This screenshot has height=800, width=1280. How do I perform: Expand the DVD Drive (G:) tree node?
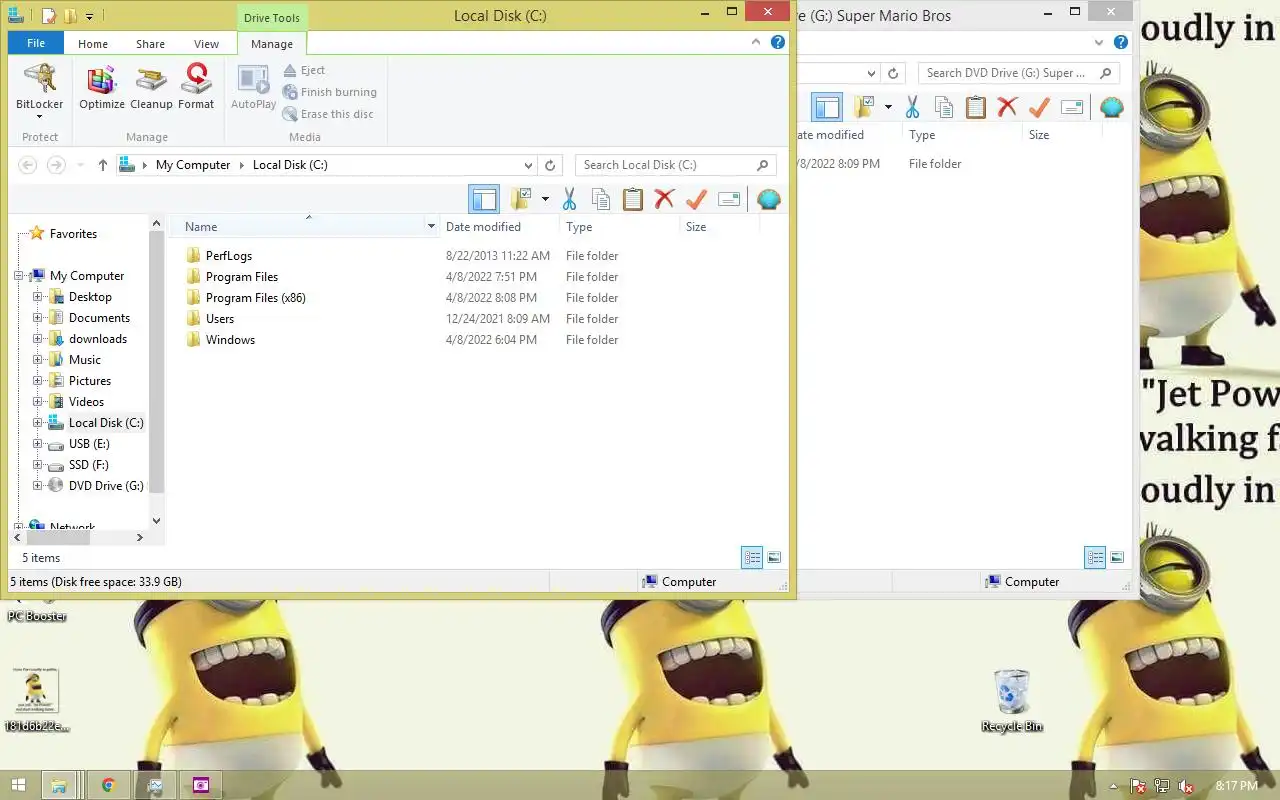(38, 486)
